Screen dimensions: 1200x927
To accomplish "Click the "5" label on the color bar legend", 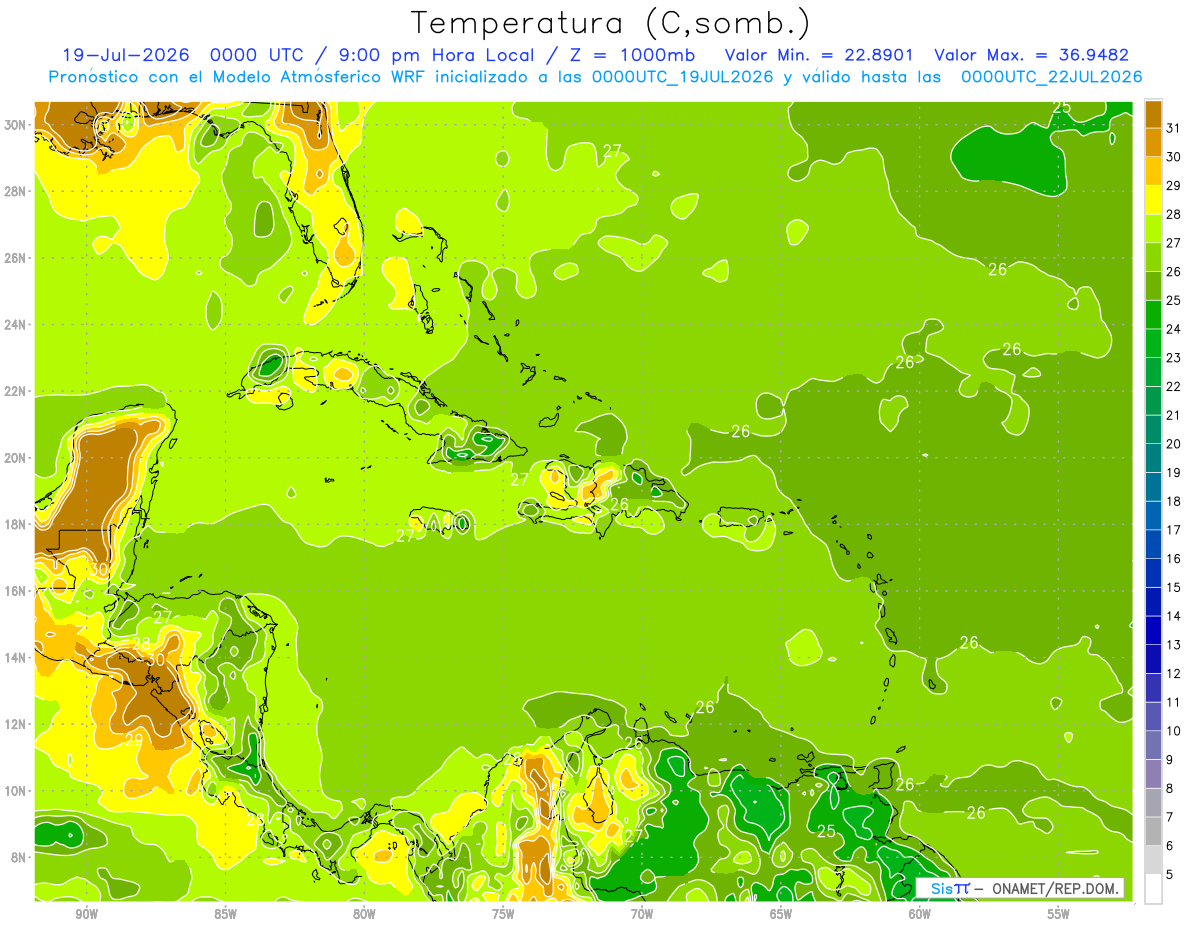I will pyautogui.click(x=1171, y=875).
